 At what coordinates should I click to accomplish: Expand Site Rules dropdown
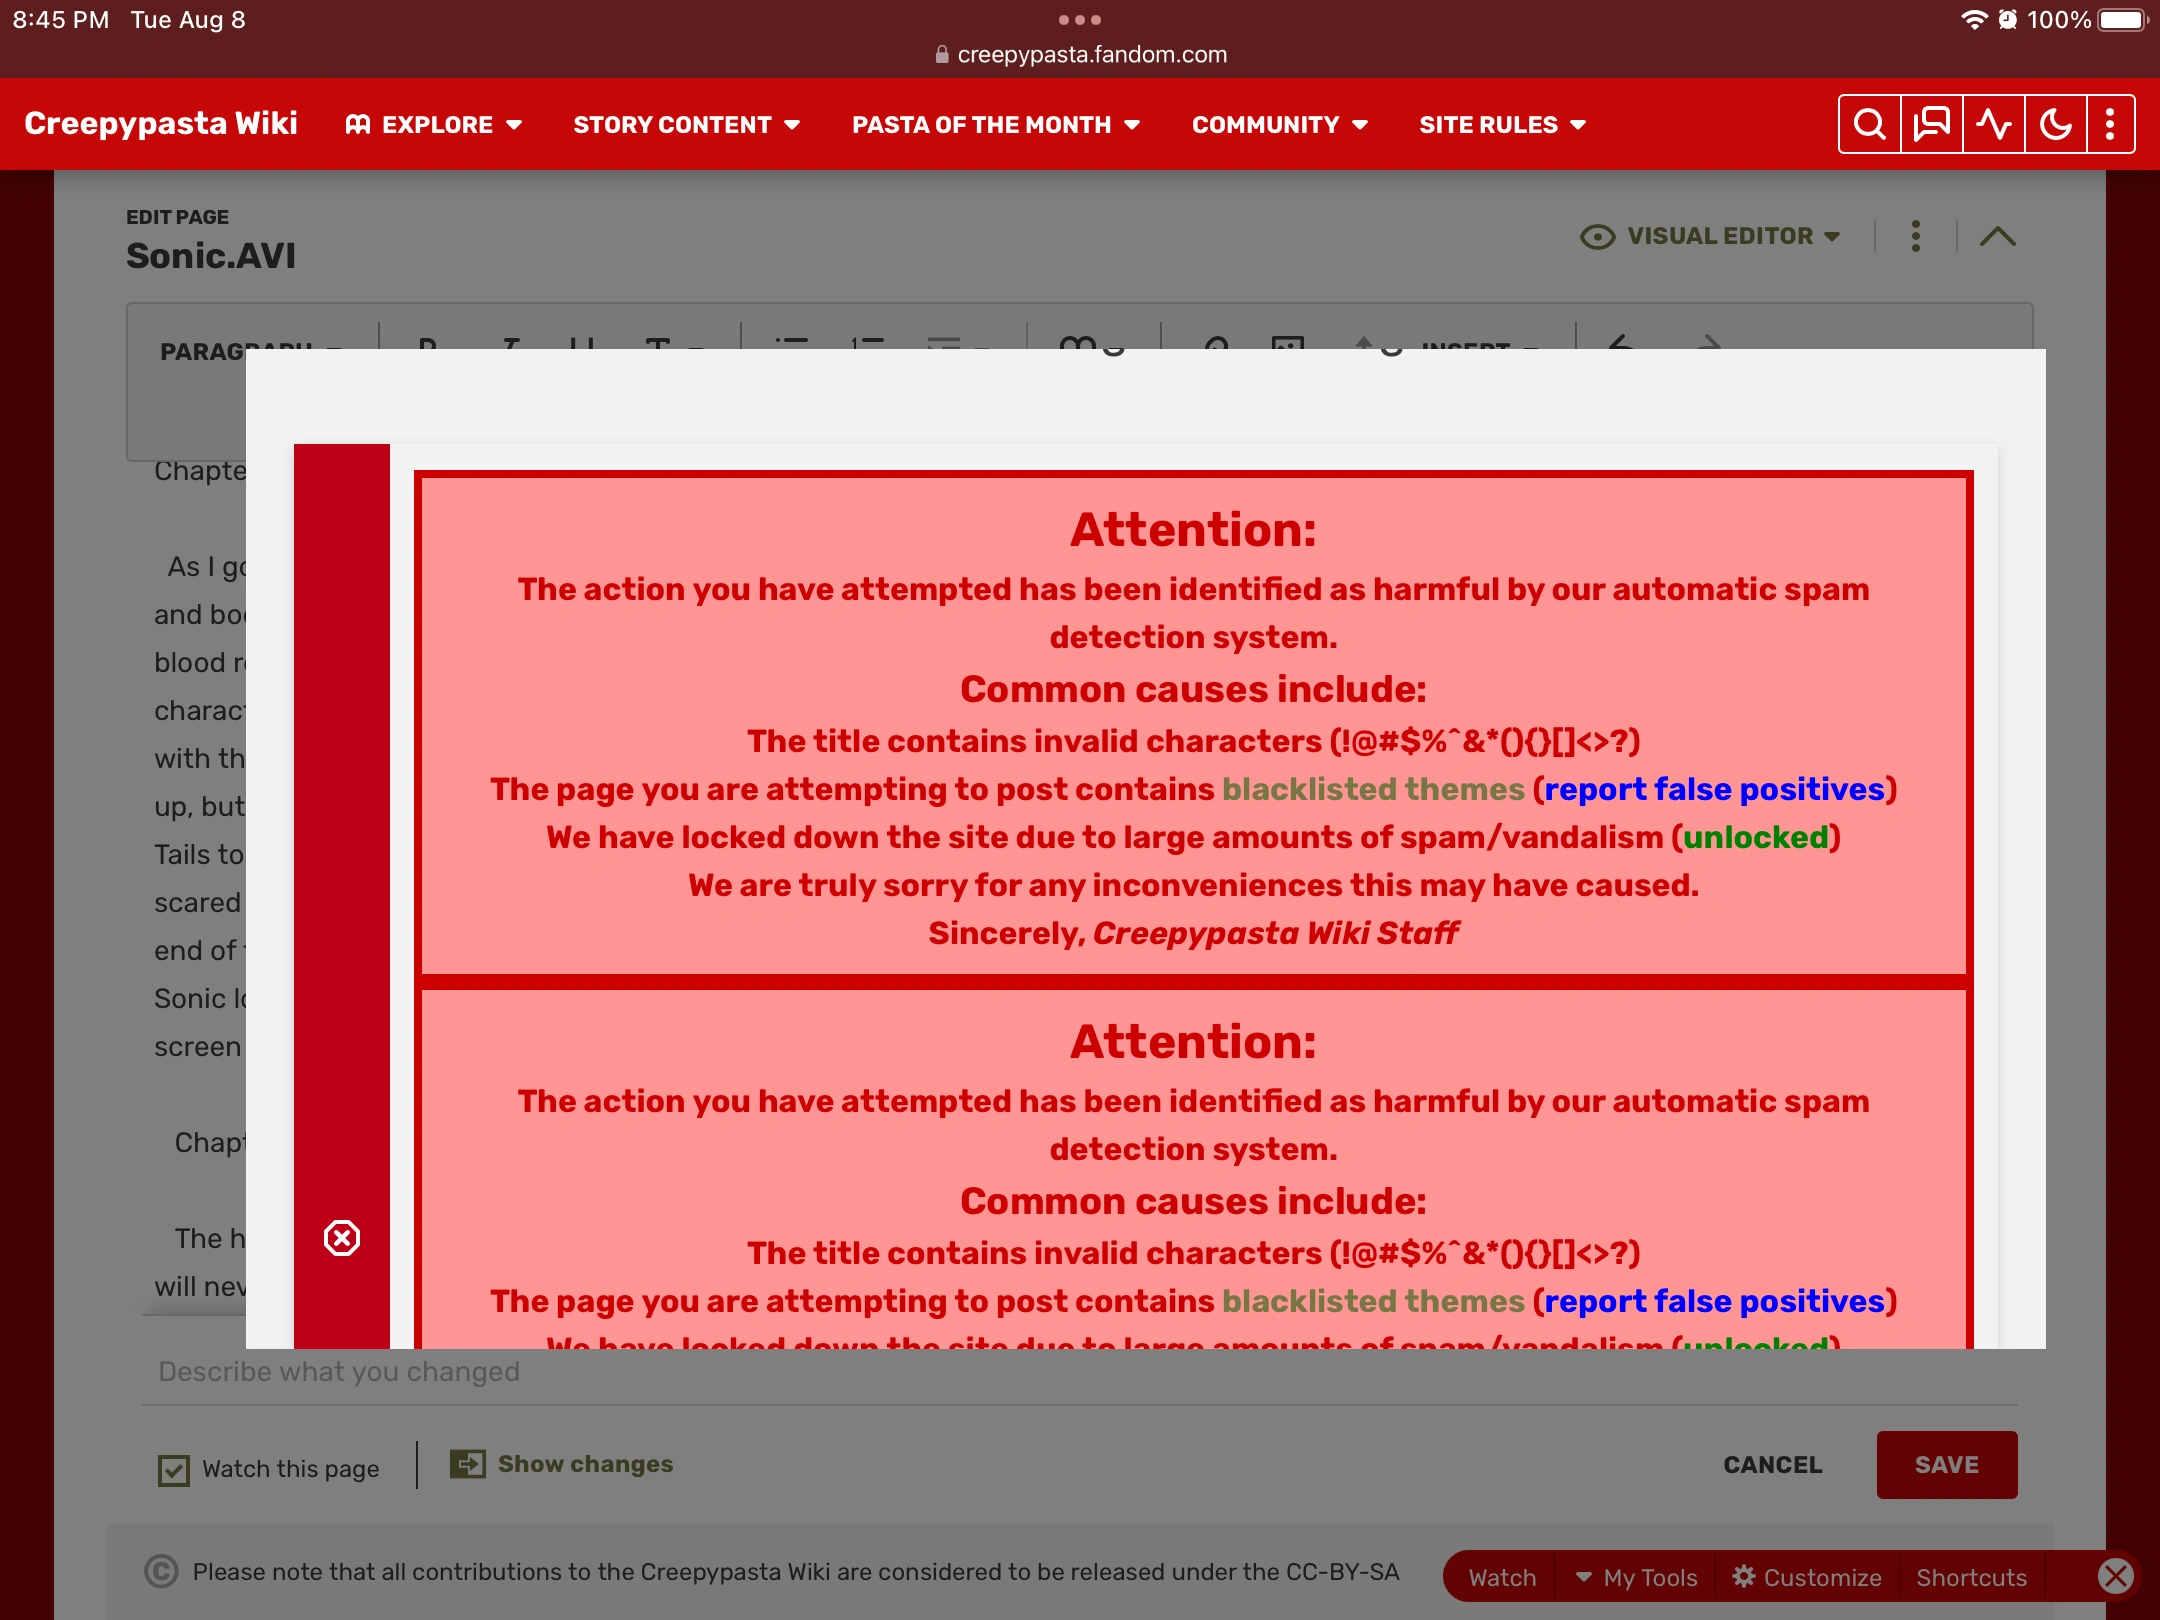point(1502,125)
